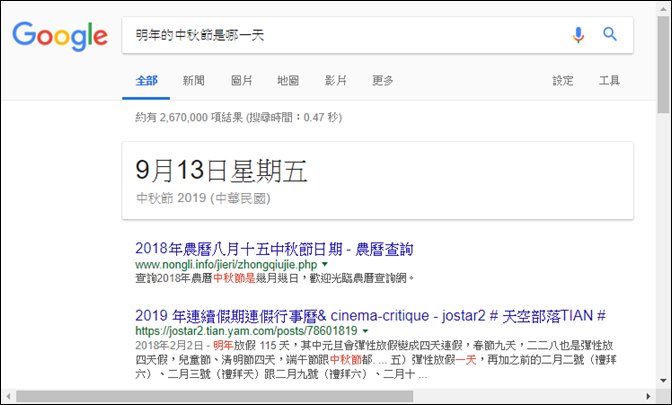The image size is (672, 405).
Task: Click vertical scrollbar up arrow
Action: (x=663, y=8)
